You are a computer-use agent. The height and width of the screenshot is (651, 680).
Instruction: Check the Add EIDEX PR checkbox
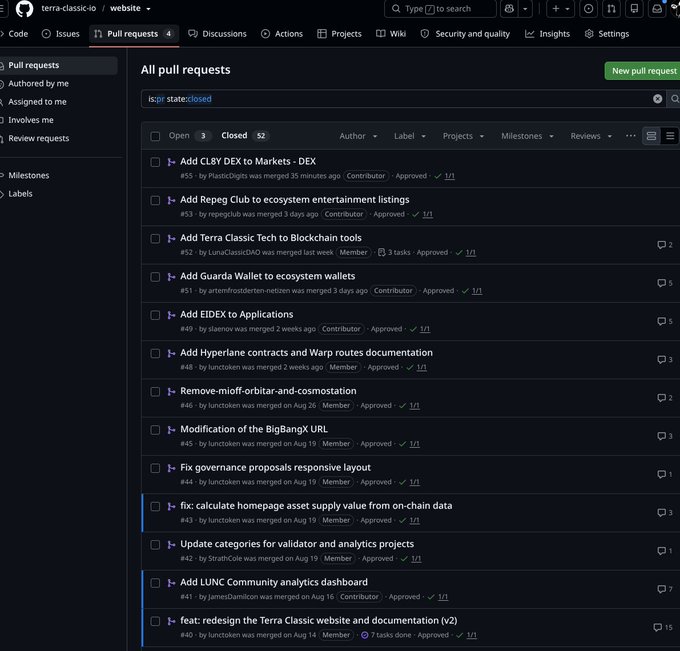[155, 315]
